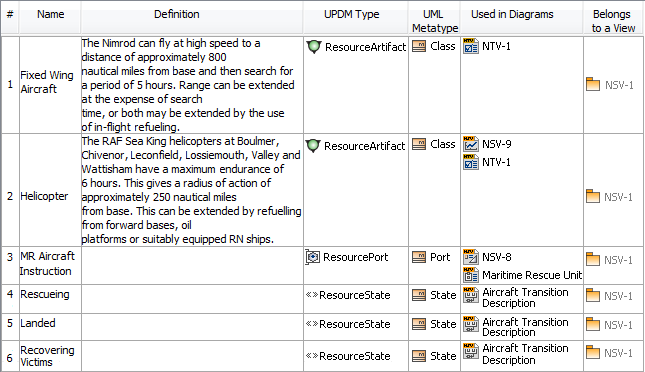Viewport: 645px width, 372px height.
Task: Click the ResourcePort icon for MR Aircraft Instruction
Action: point(313,257)
